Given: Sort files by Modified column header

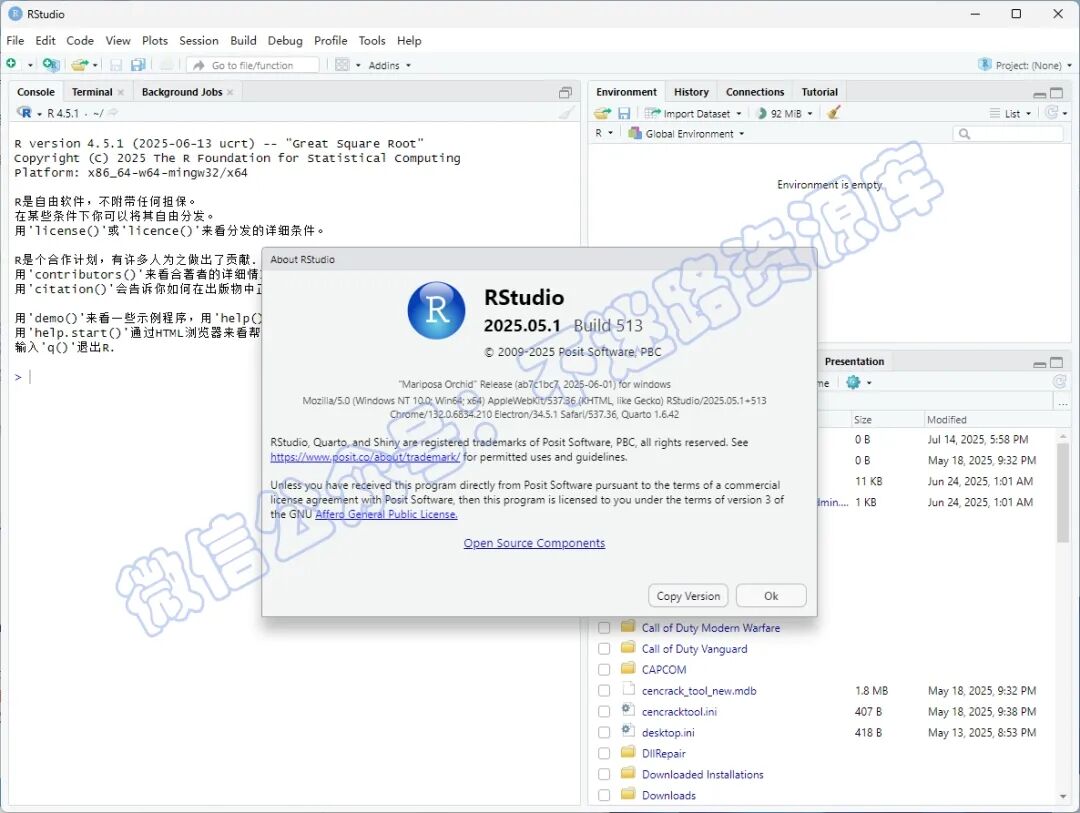Looking at the screenshot, I should point(946,420).
